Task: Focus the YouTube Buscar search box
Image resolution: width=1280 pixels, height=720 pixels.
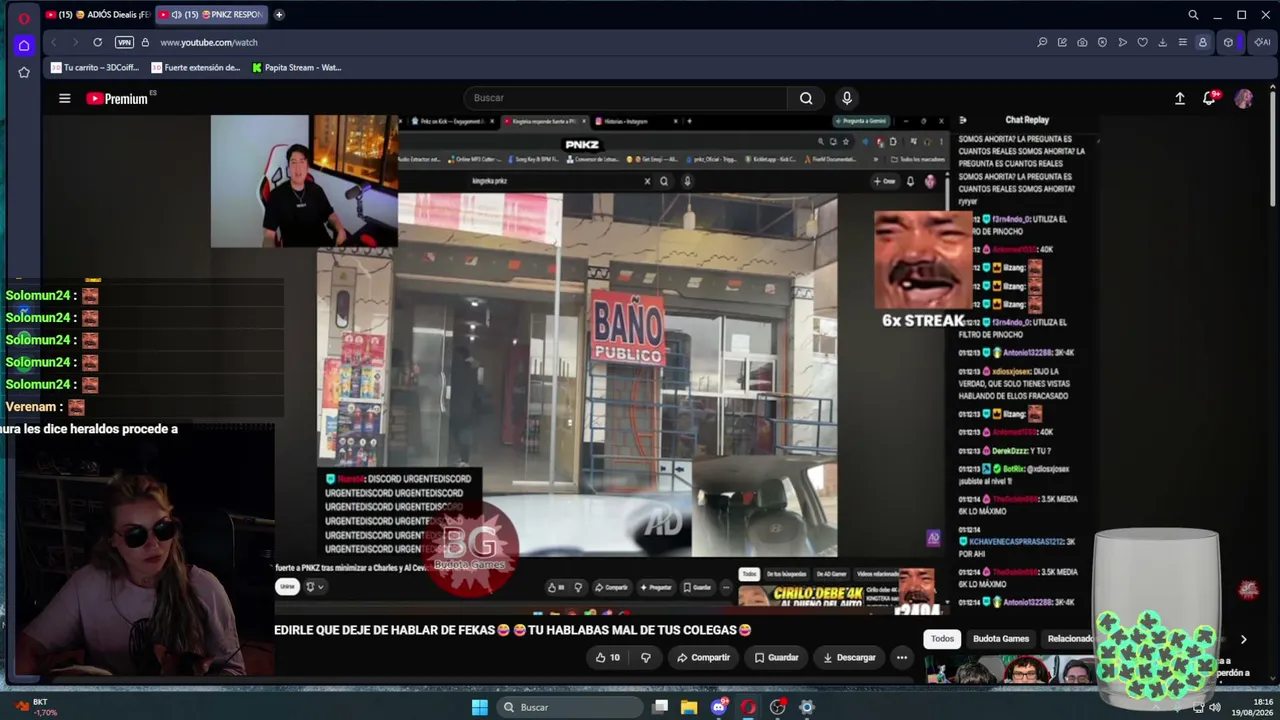Action: point(624,98)
